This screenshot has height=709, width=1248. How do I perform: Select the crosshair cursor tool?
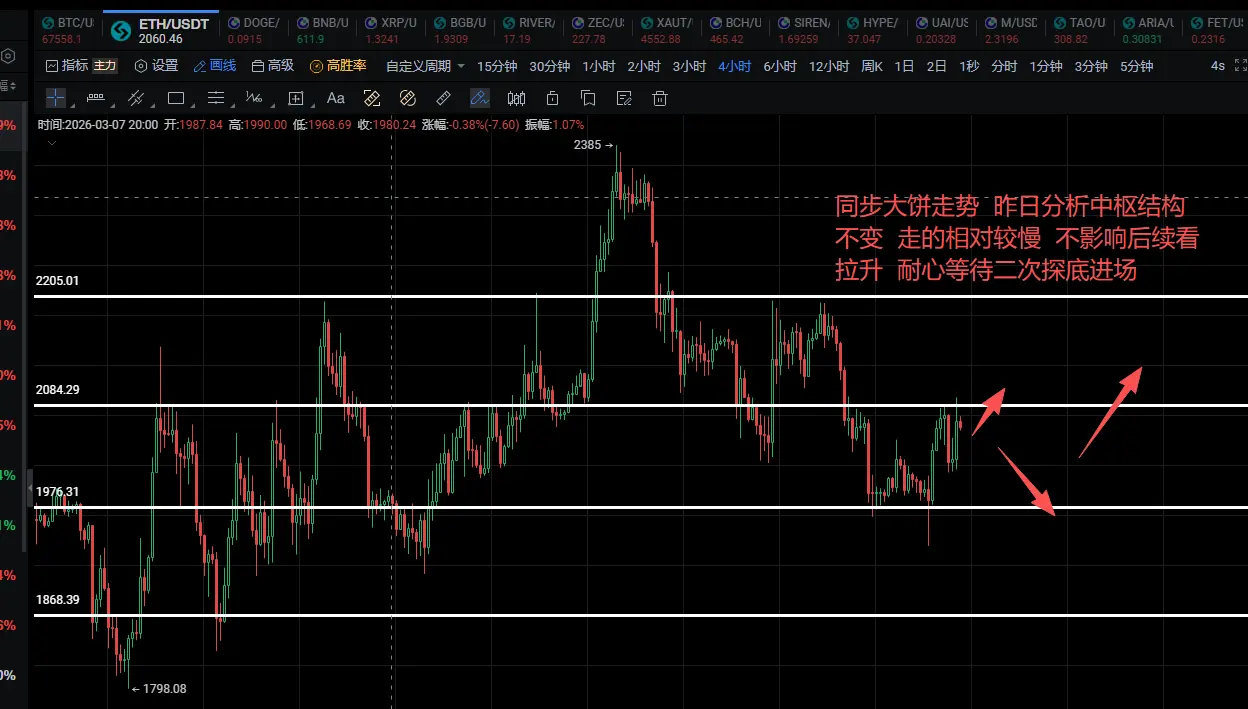tap(55, 98)
